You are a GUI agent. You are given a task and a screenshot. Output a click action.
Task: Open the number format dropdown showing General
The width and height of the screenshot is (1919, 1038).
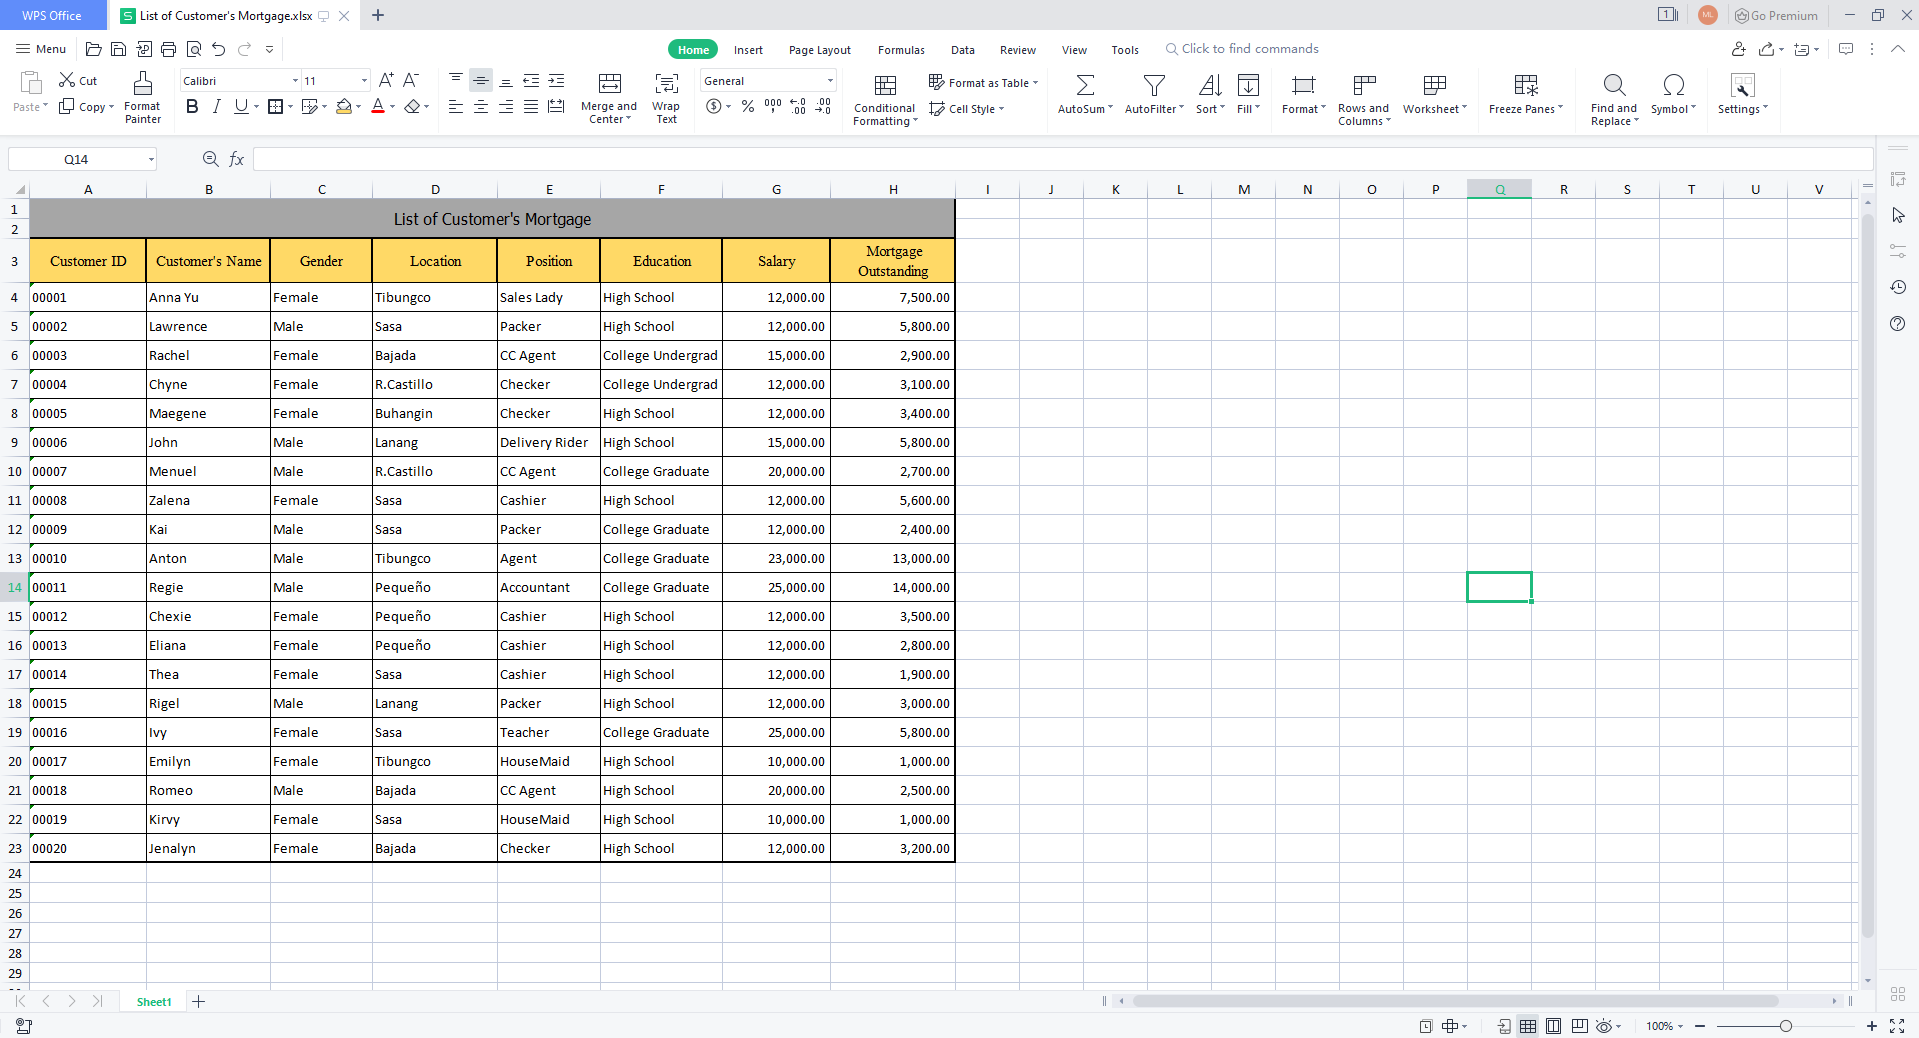[830, 81]
